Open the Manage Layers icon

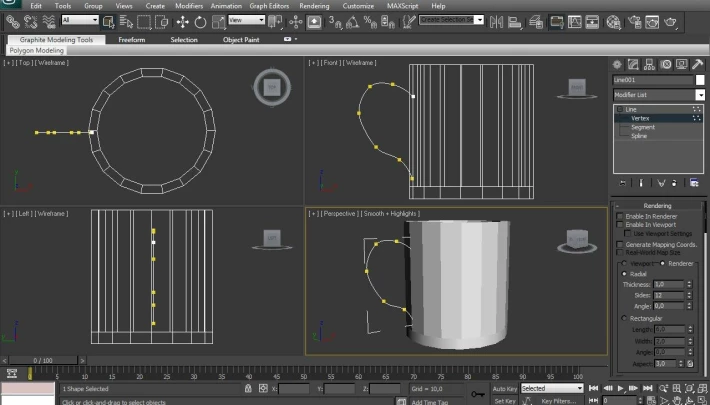[x=536, y=21]
